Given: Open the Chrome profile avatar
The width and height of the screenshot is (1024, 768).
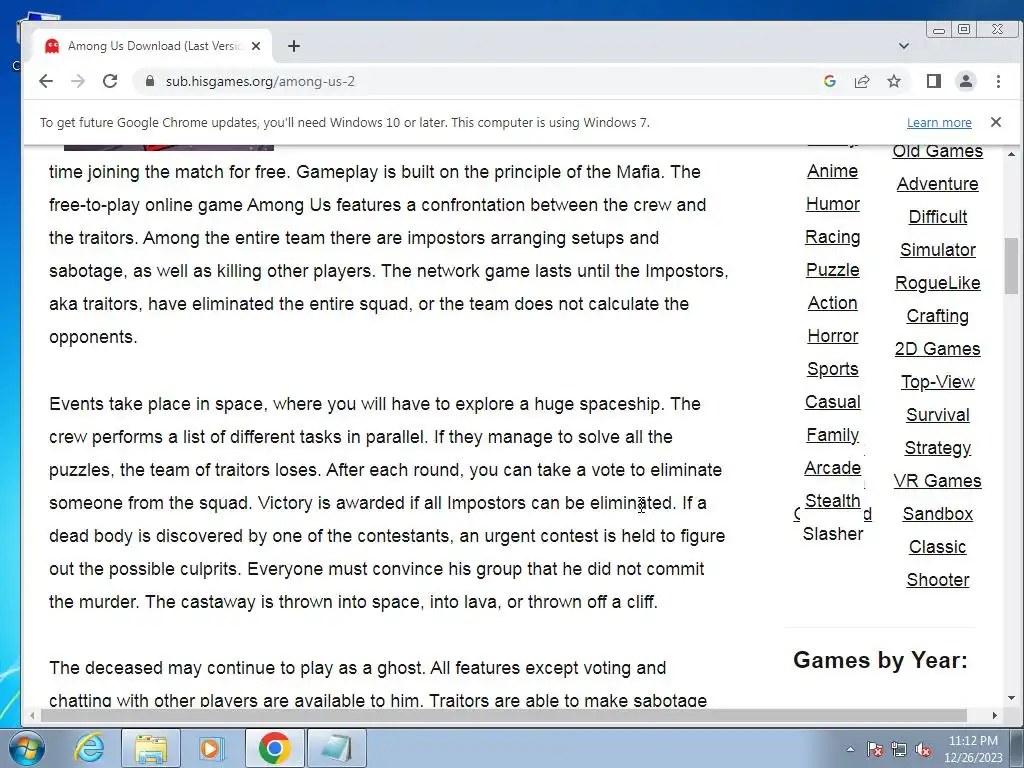Looking at the screenshot, I should click(966, 81).
